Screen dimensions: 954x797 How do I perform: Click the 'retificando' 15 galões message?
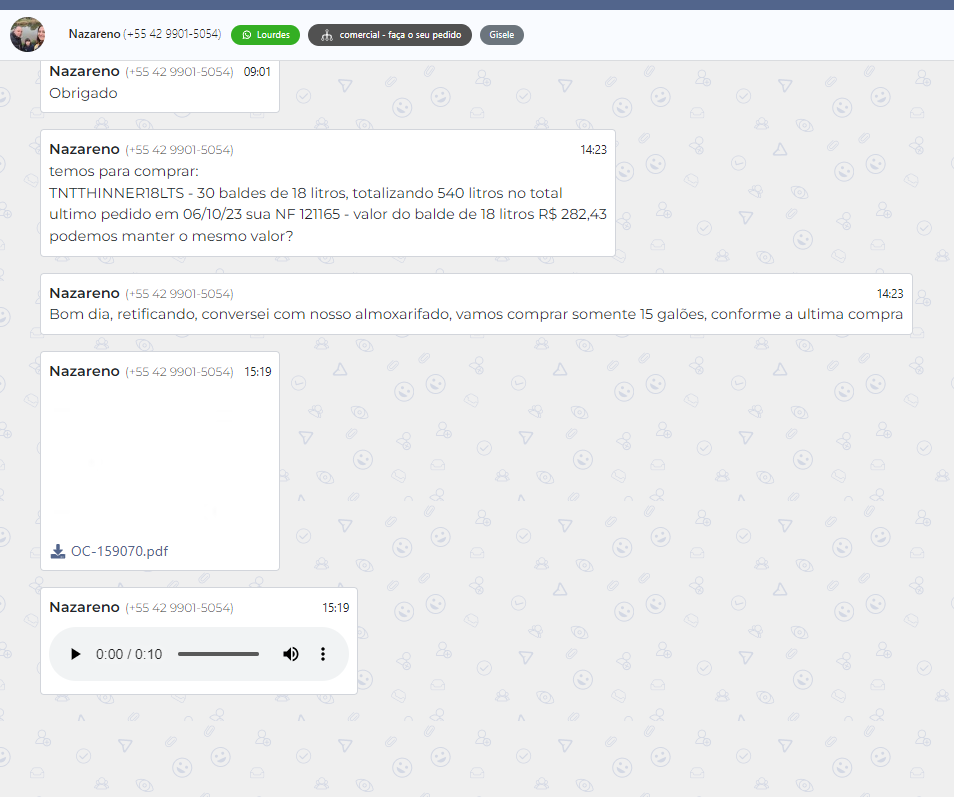point(475,314)
